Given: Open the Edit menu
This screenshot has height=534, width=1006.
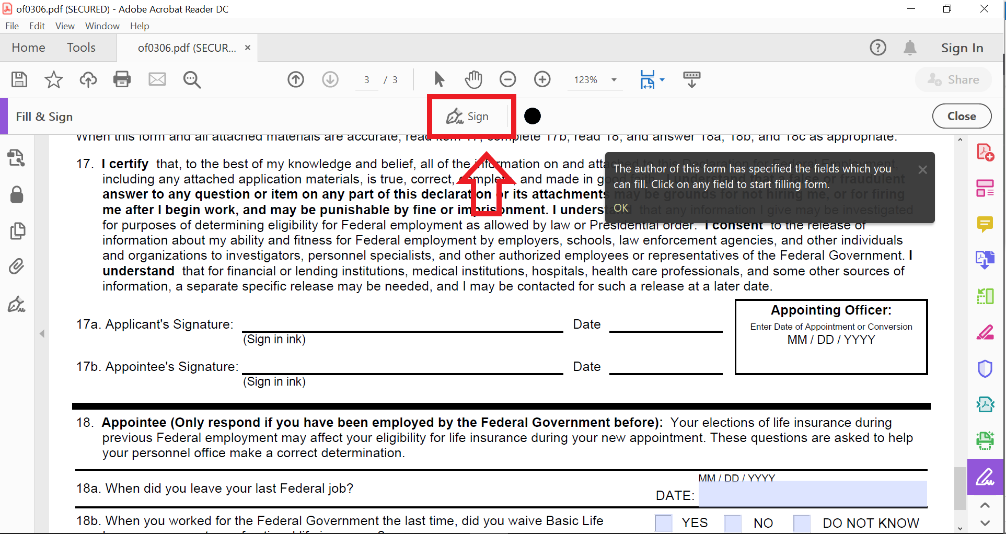Looking at the screenshot, I should coord(37,26).
